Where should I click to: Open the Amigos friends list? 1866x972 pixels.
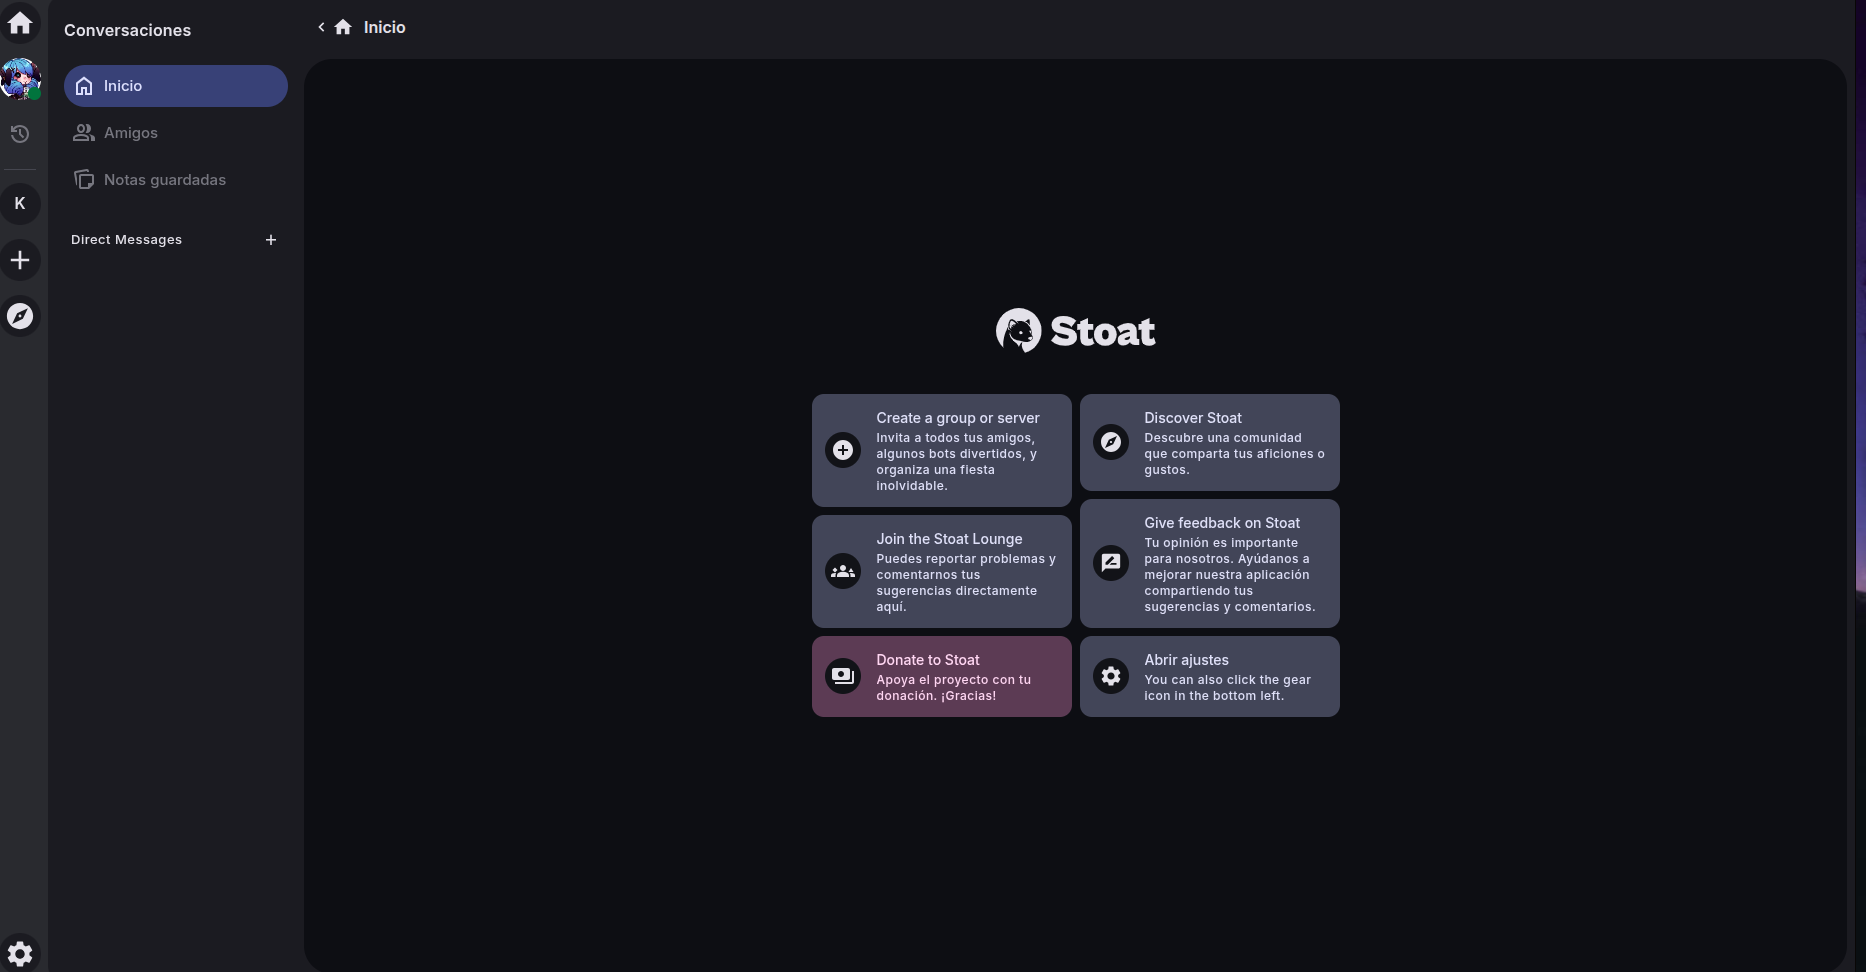[x=130, y=133]
